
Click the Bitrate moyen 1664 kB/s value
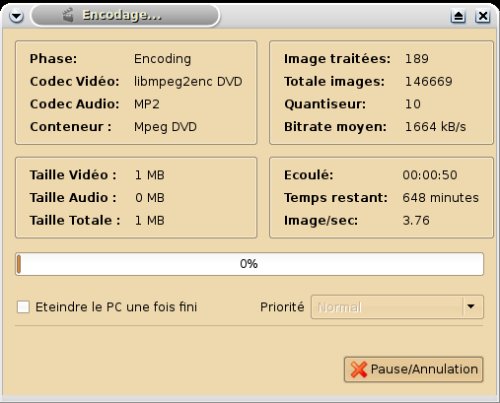[x=435, y=127]
